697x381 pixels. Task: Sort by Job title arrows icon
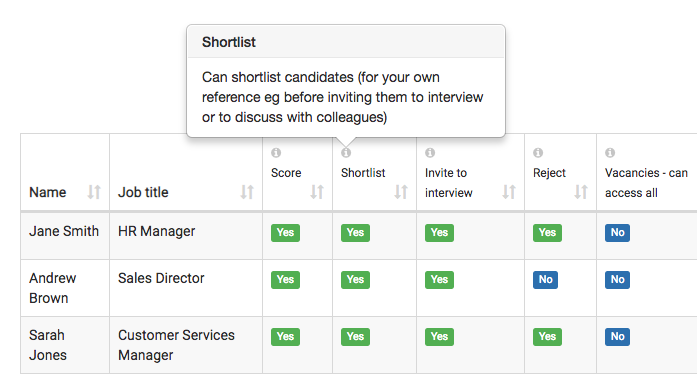(247, 192)
